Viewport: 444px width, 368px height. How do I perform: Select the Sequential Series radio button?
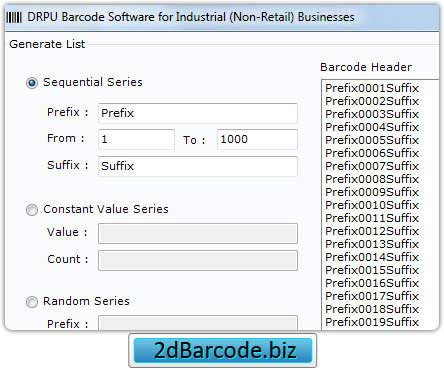[x=32, y=83]
